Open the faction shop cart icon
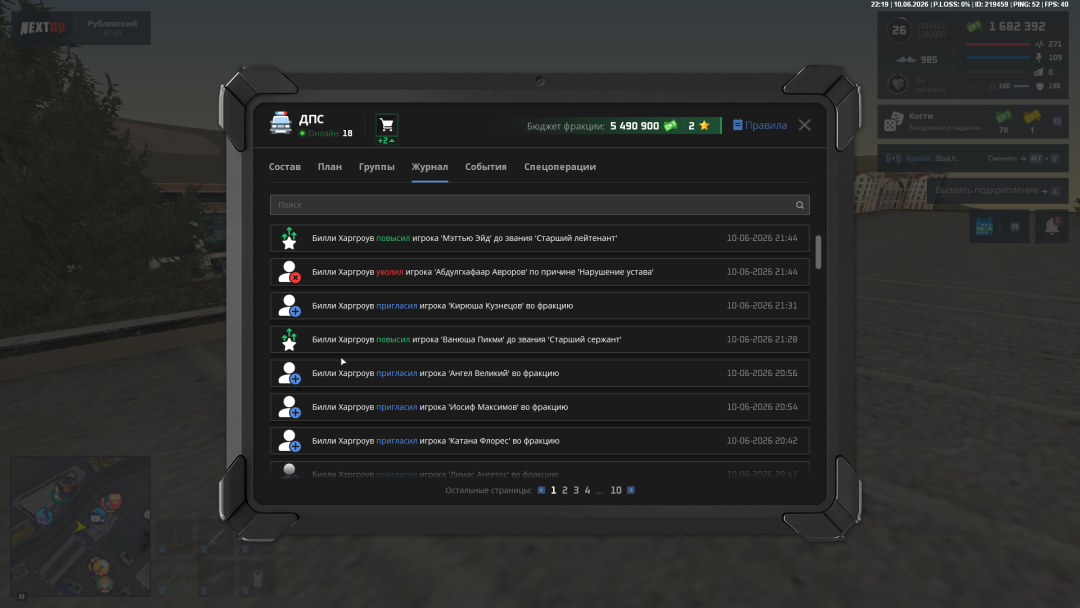 (x=386, y=125)
